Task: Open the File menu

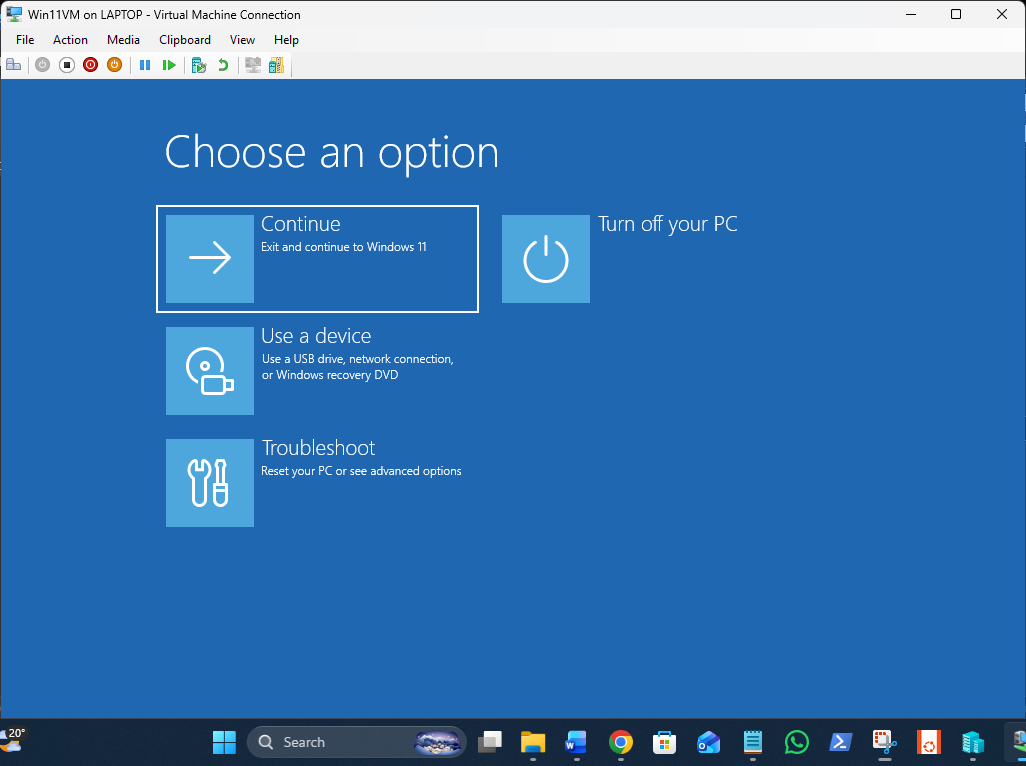Action: 25,40
